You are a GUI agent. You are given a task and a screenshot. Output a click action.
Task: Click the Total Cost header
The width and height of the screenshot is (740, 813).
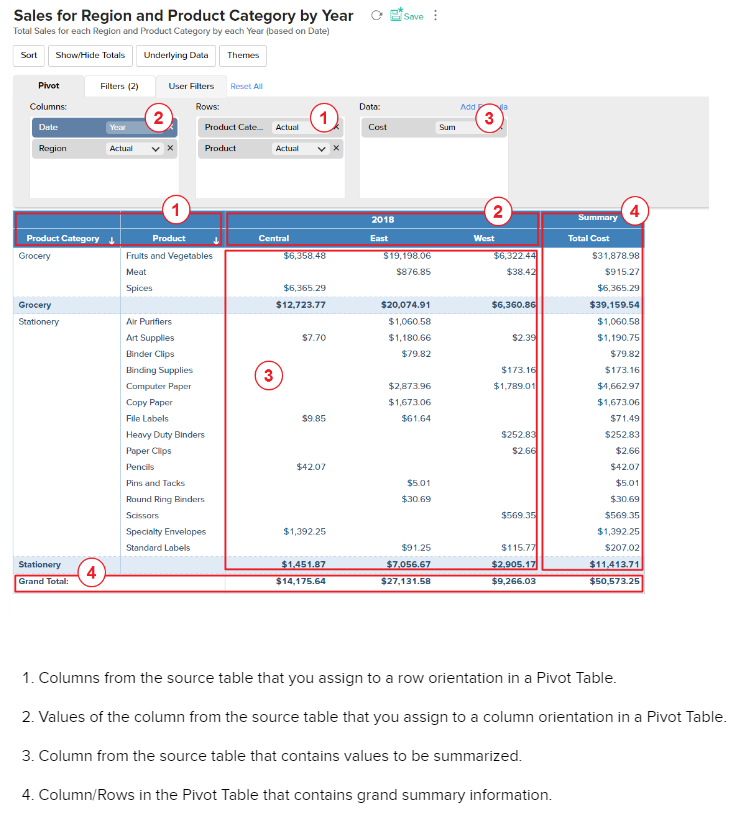[589, 239]
